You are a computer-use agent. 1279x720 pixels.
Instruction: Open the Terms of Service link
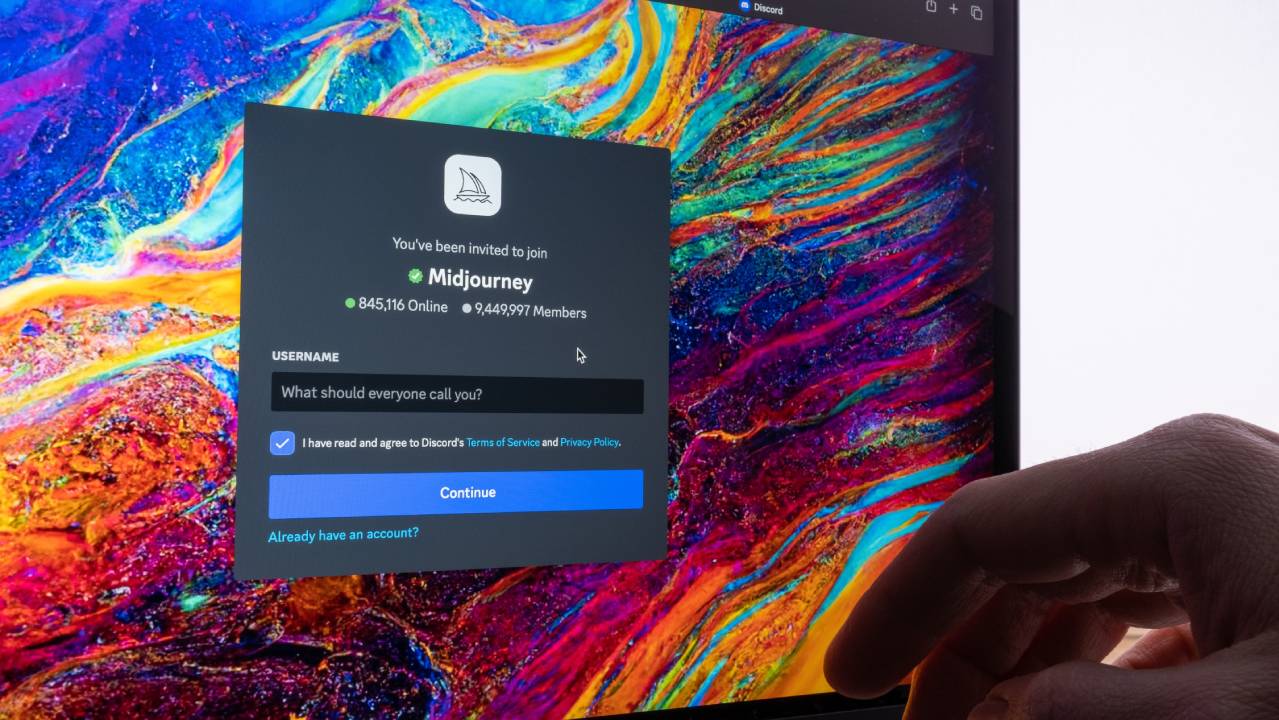[x=502, y=442]
